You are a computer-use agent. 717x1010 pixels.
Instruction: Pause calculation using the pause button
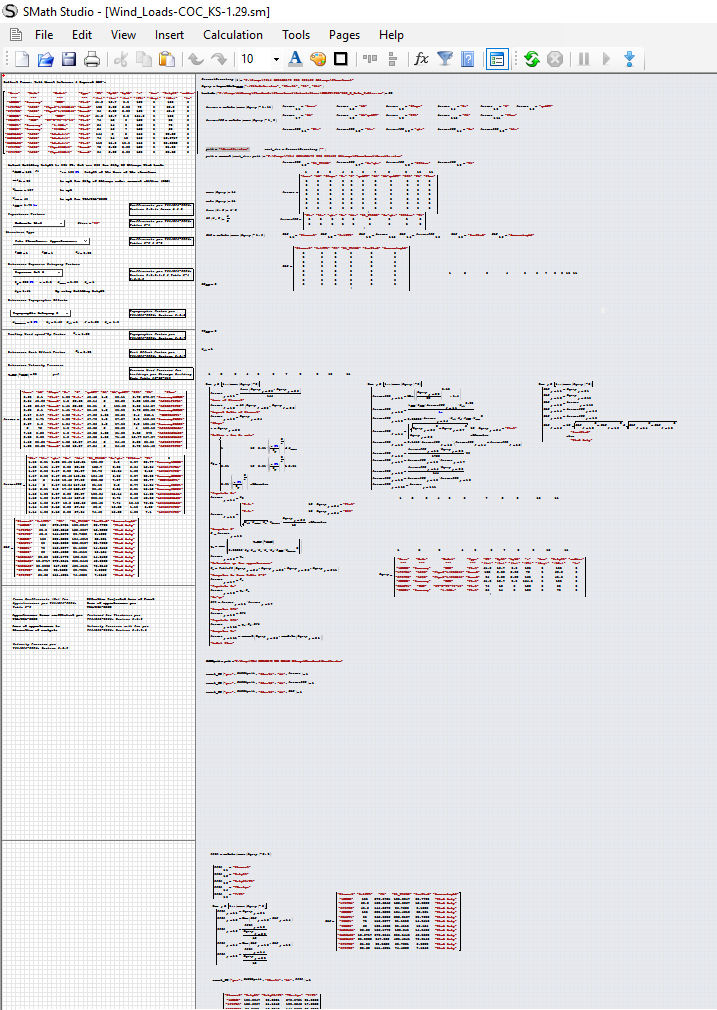[583, 59]
